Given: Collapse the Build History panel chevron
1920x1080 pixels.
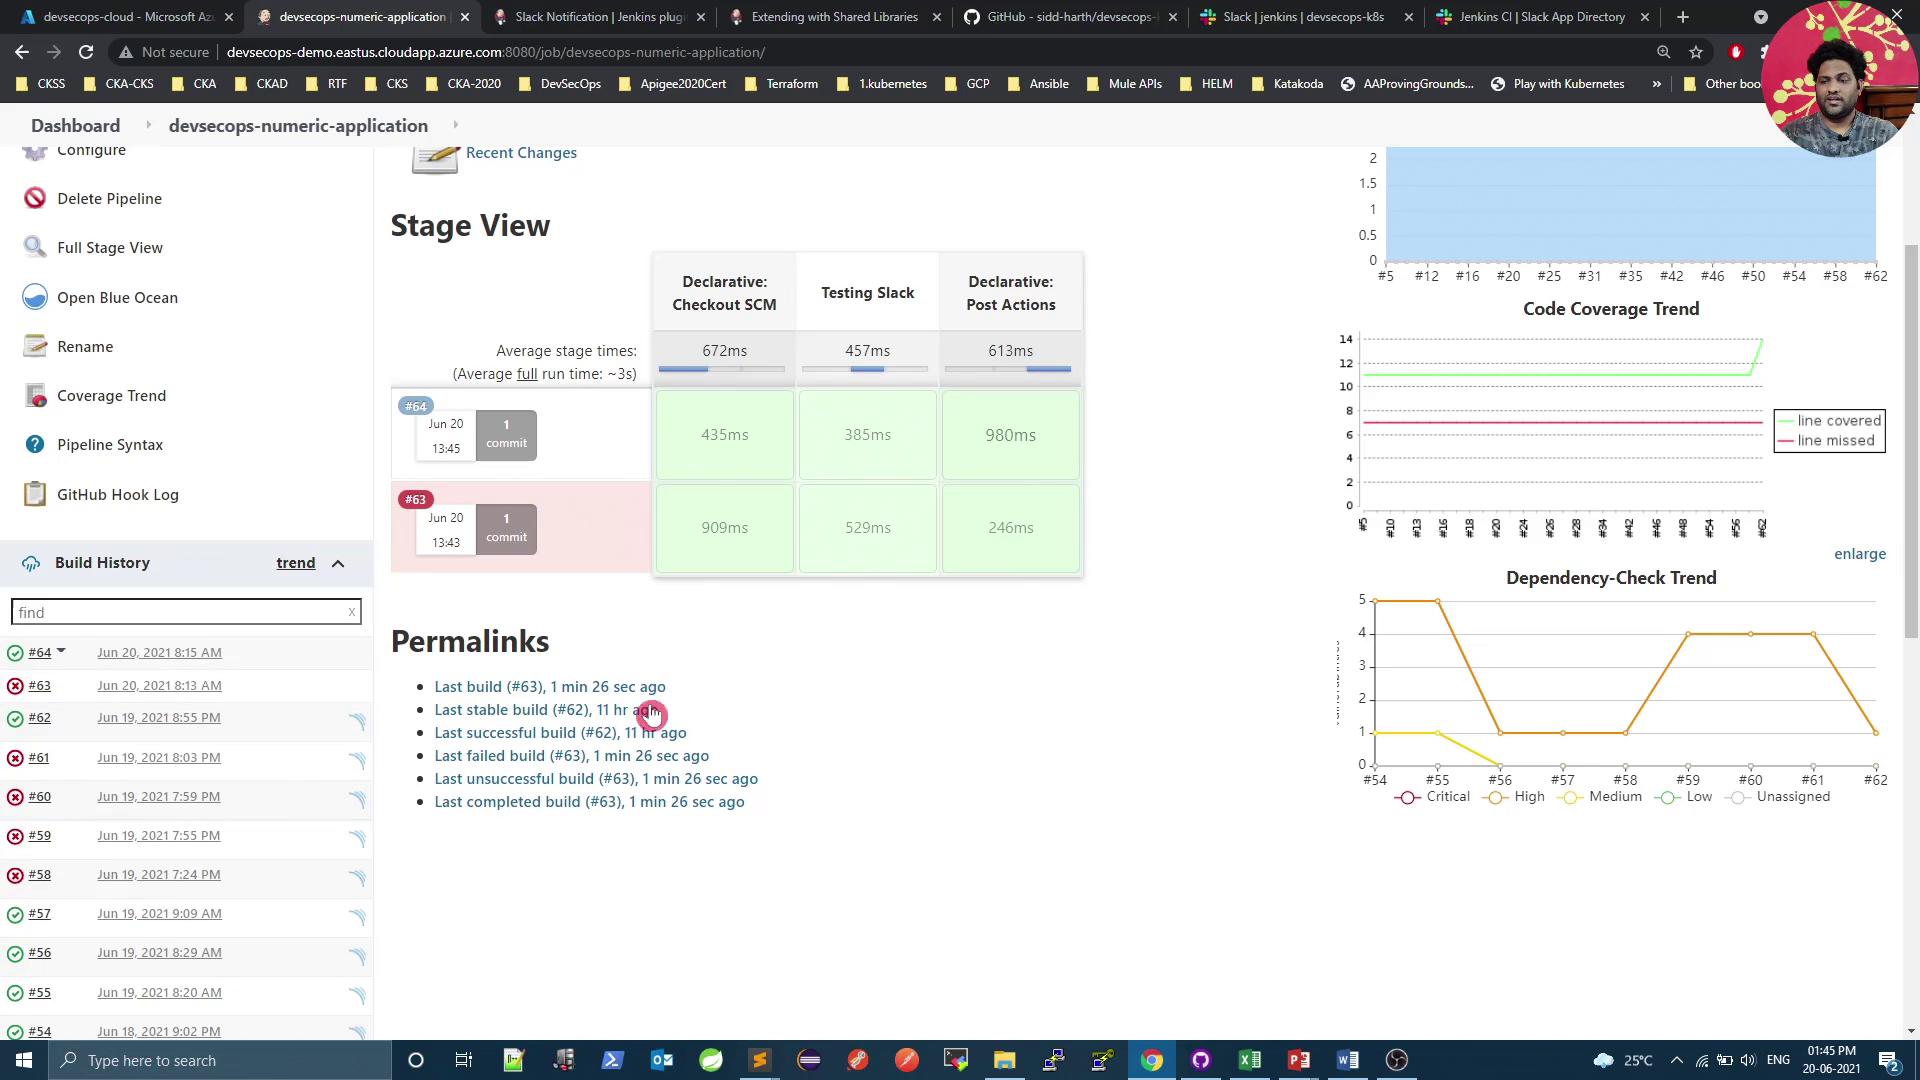Looking at the screenshot, I should 338,563.
